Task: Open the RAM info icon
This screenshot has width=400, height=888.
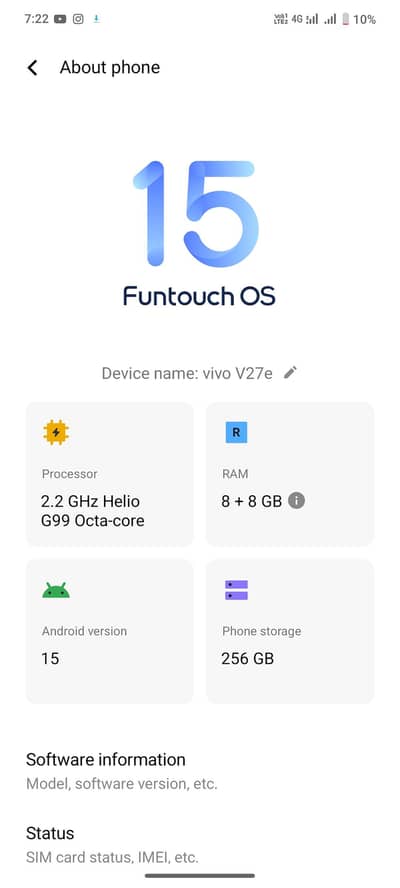Action: pos(296,501)
